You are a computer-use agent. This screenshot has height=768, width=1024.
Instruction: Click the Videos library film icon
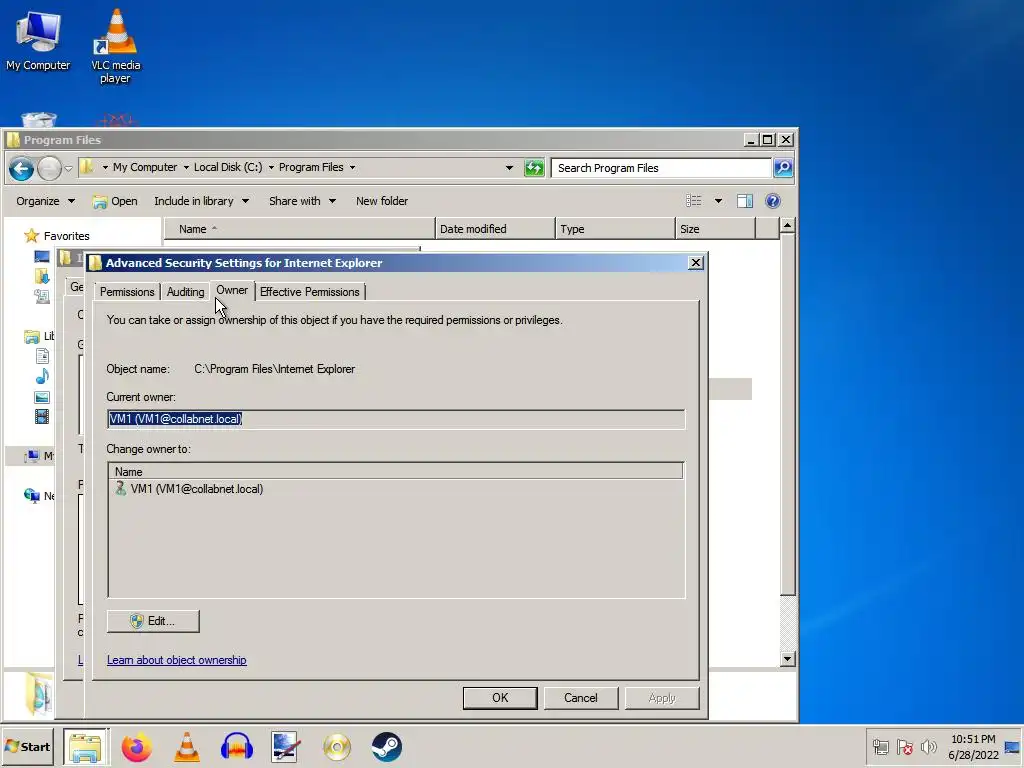click(x=42, y=417)
